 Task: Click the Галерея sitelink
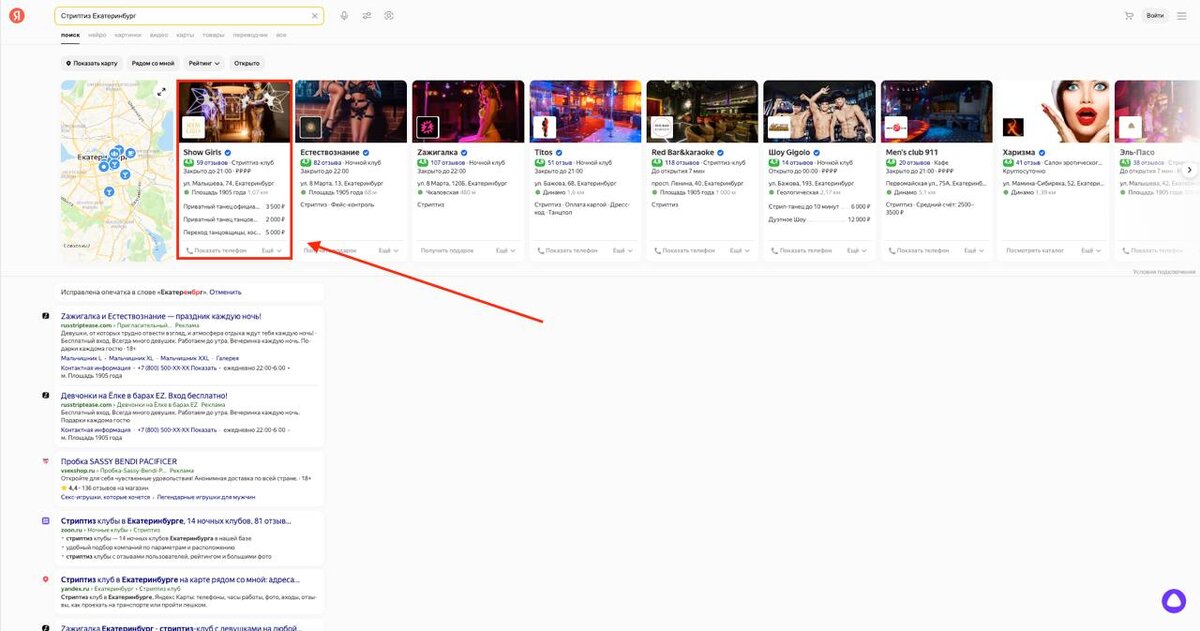point(228,357)
